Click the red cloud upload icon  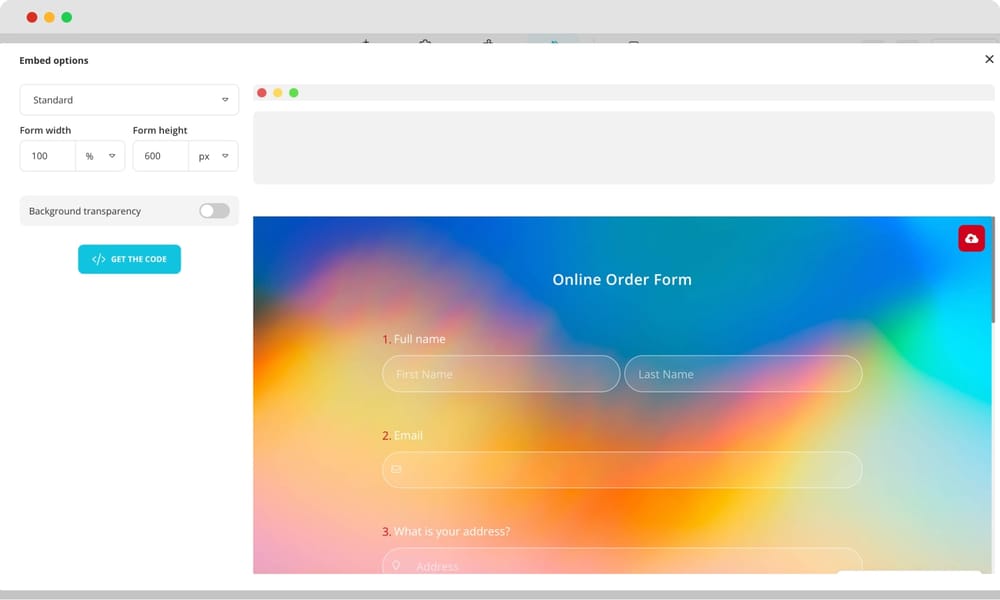point(971,238)
